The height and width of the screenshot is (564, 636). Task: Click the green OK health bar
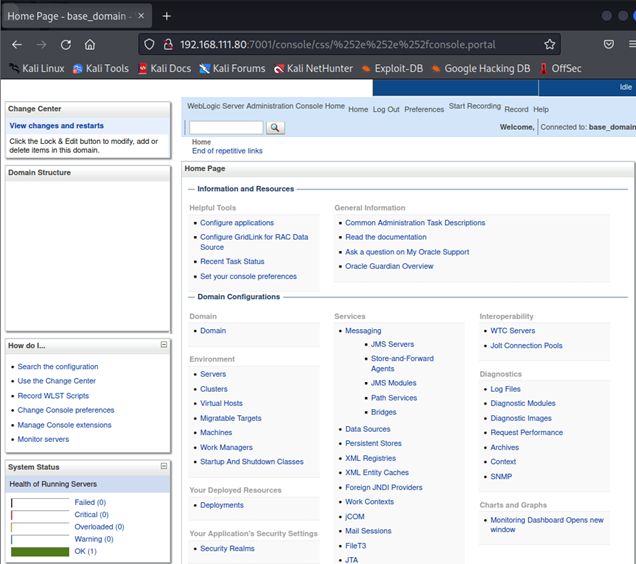pos(40,552)
